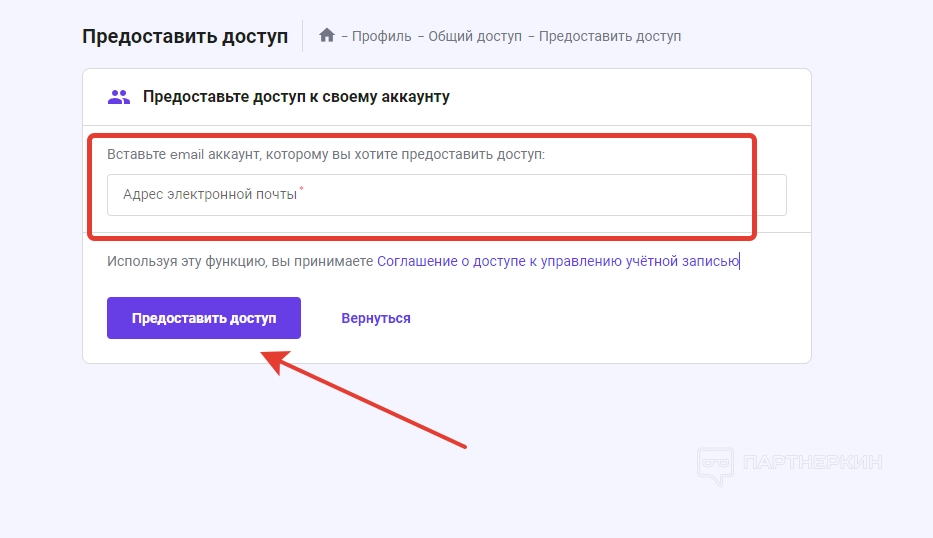This screenshot has width=933, height=538.
Task: Click text Используя эту функцию, вы принимаете
Action: [x=240, y=261]
